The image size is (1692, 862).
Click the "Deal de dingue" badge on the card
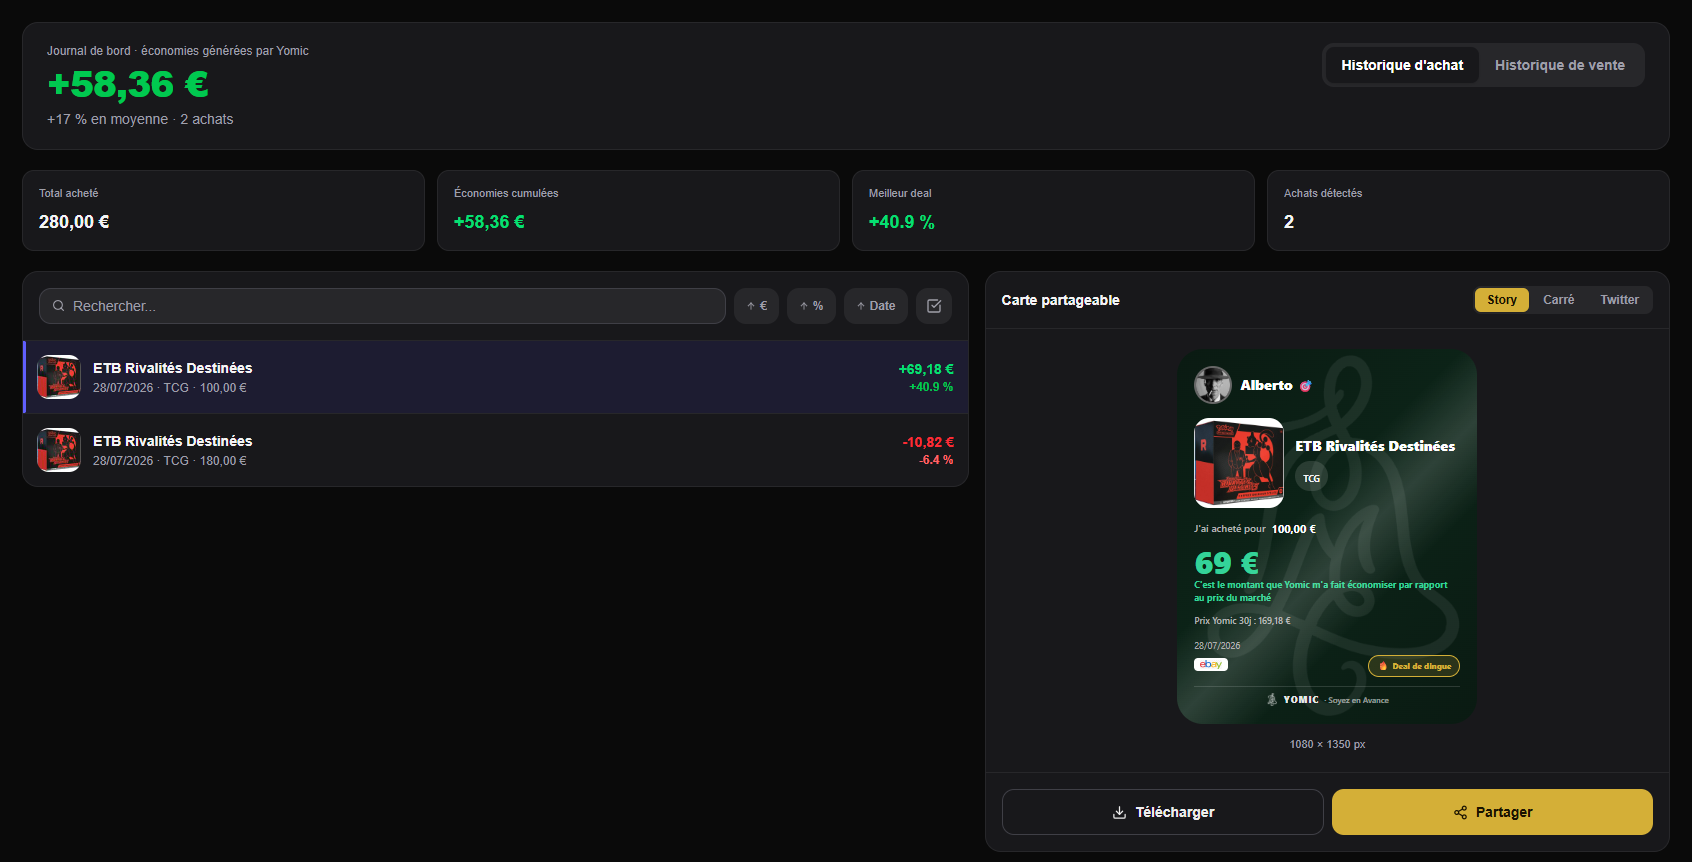1414,666
